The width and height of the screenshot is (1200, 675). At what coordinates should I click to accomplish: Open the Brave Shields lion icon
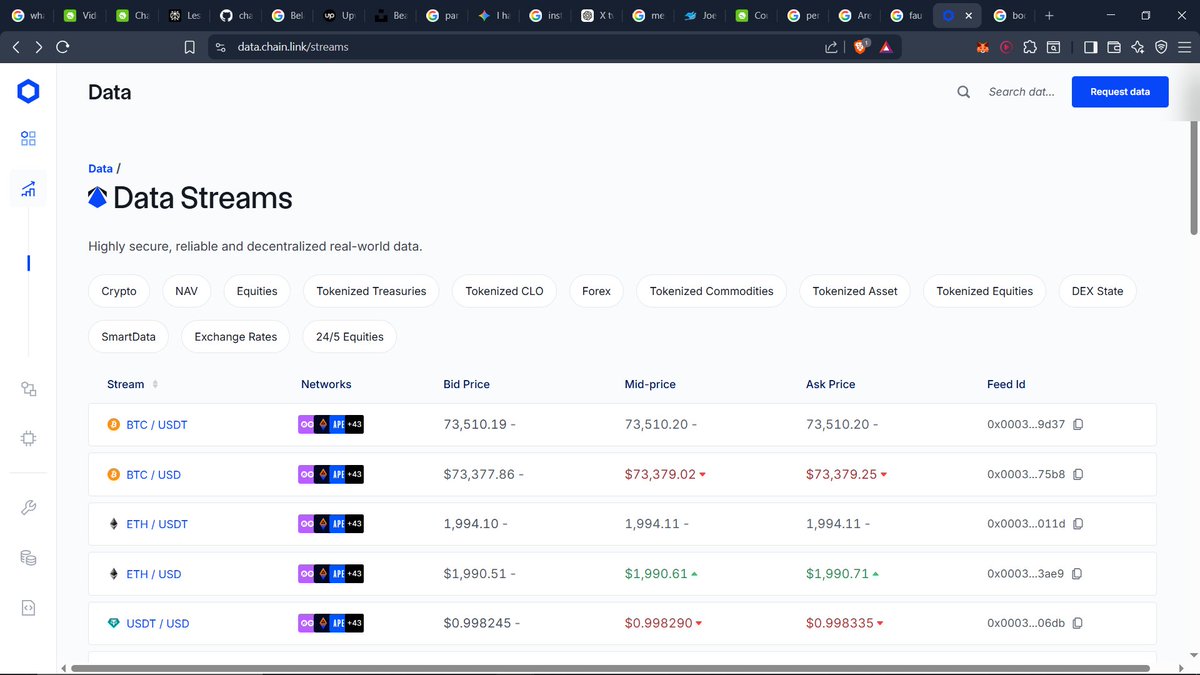(861, 46)
